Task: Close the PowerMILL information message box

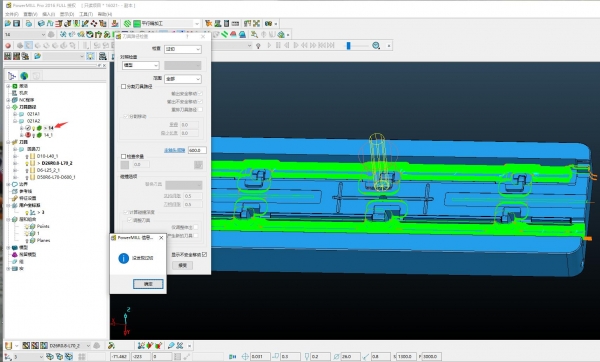Action: (x=161, y=238)
